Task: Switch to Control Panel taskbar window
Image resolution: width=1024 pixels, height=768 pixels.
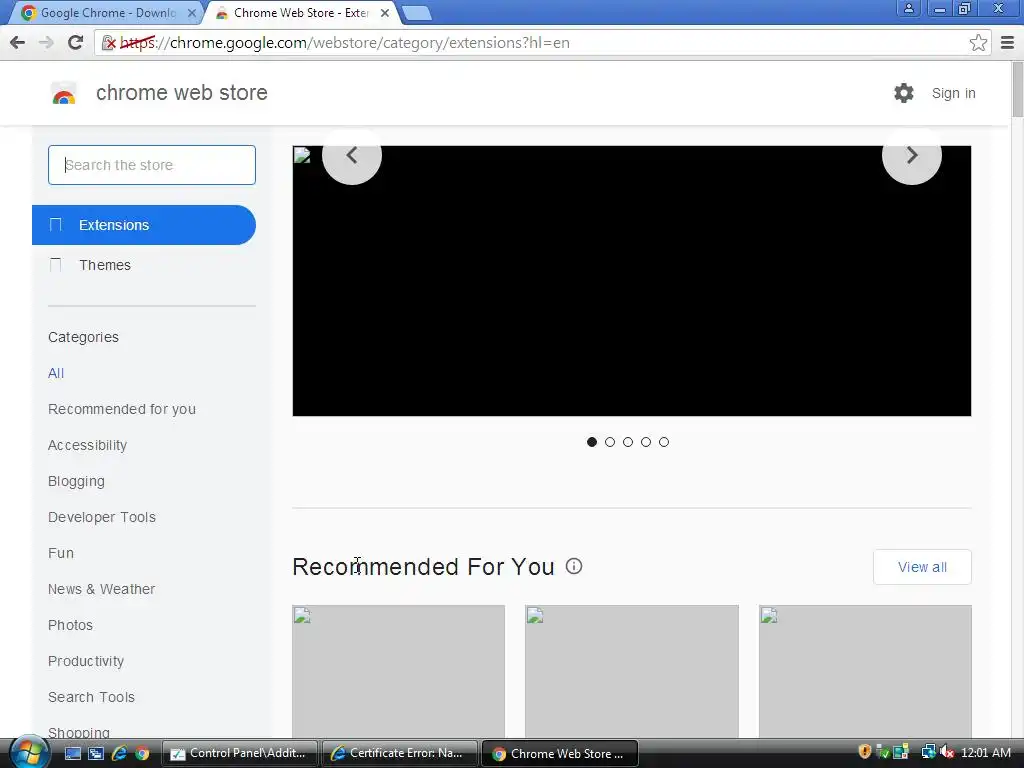Action: coord(239,754)
